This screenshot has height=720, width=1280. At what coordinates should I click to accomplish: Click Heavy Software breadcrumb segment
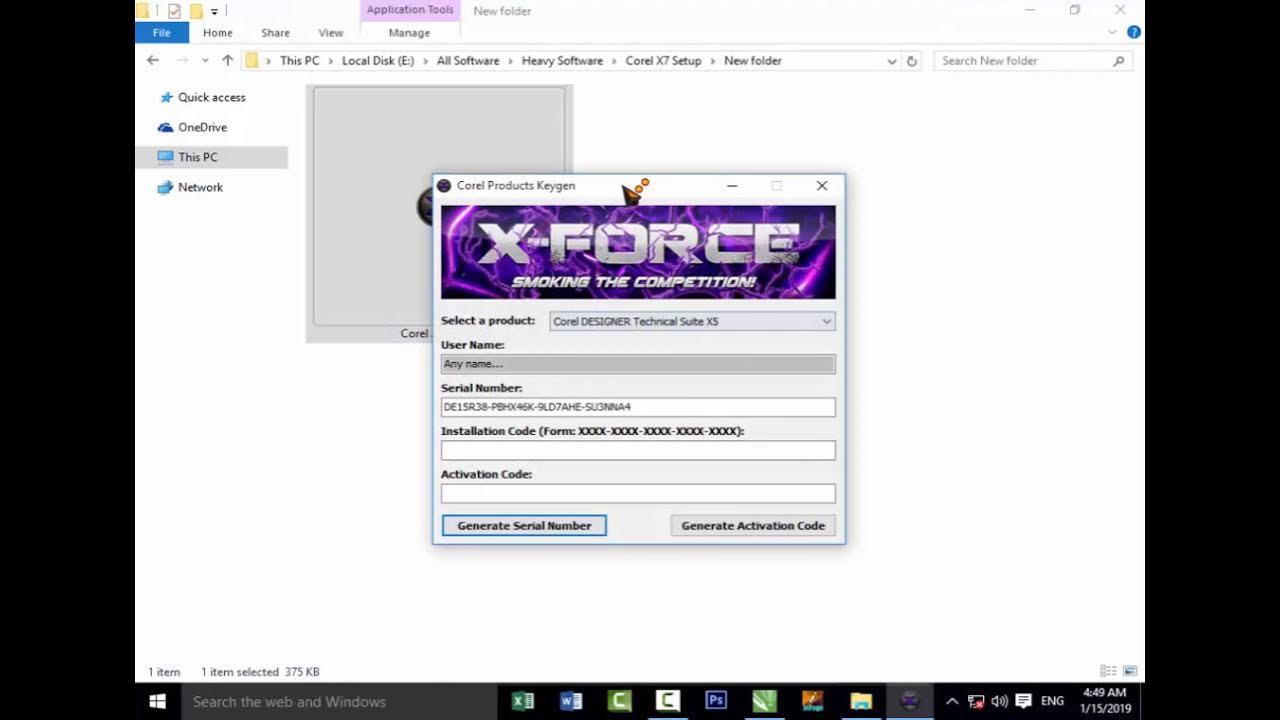[562, 61]
